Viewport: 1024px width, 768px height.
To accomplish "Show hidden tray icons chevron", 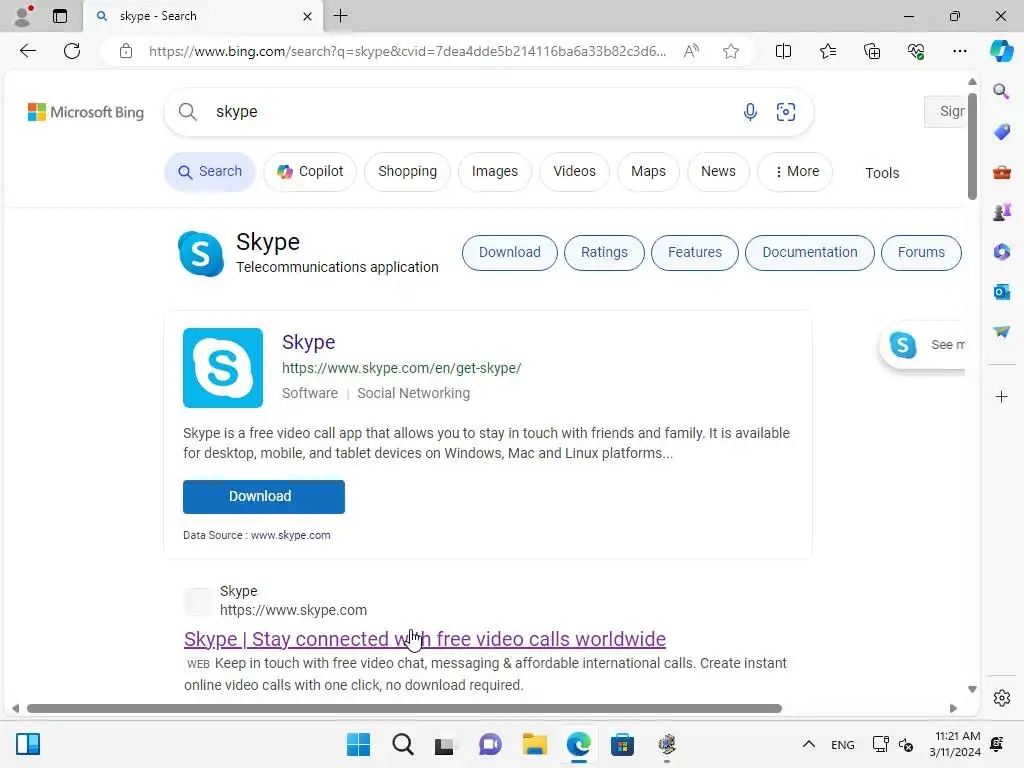I will pos(808,744).
